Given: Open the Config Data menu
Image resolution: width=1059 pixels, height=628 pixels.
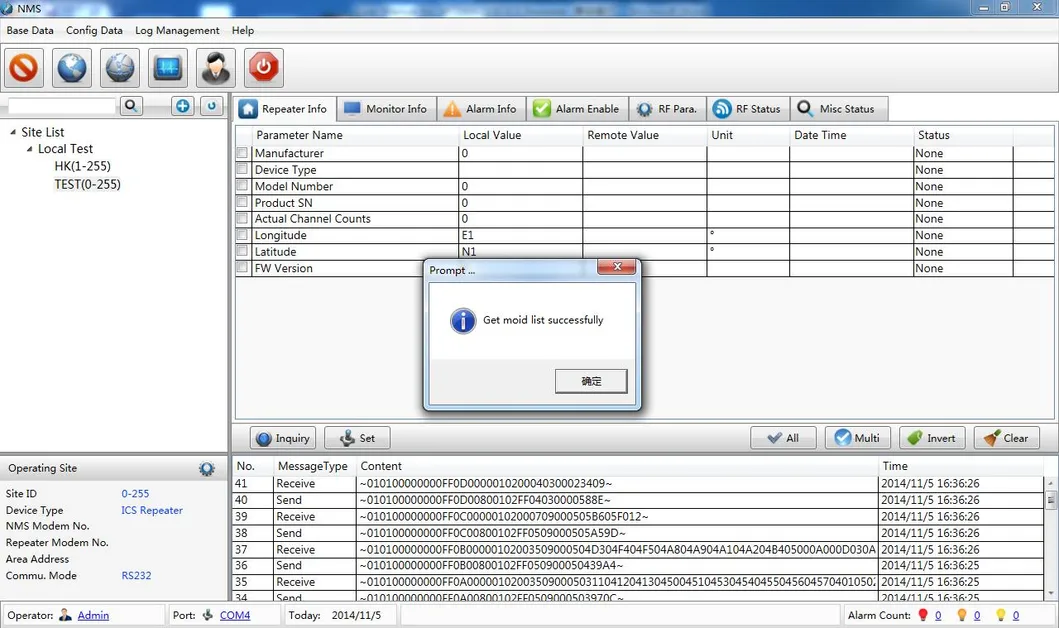Looking at the screenshot, I should pos(94,30).
